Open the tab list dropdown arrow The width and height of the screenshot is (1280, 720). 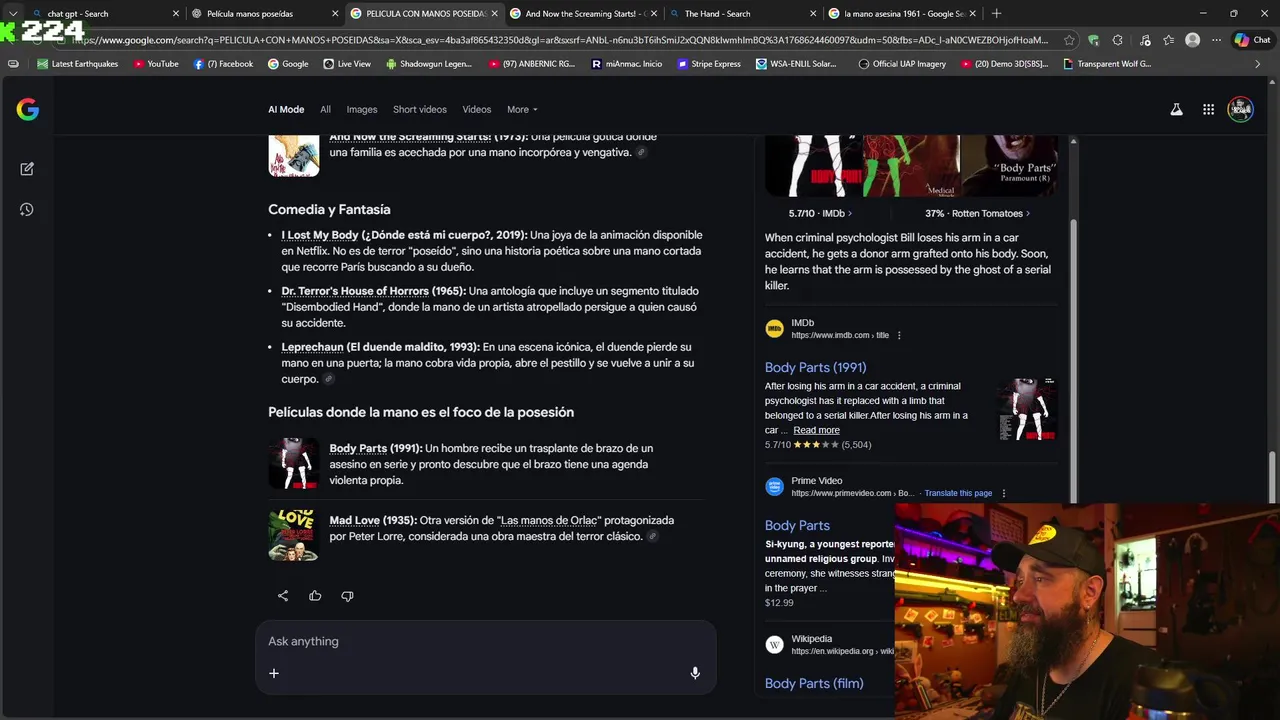pos(12,13)
